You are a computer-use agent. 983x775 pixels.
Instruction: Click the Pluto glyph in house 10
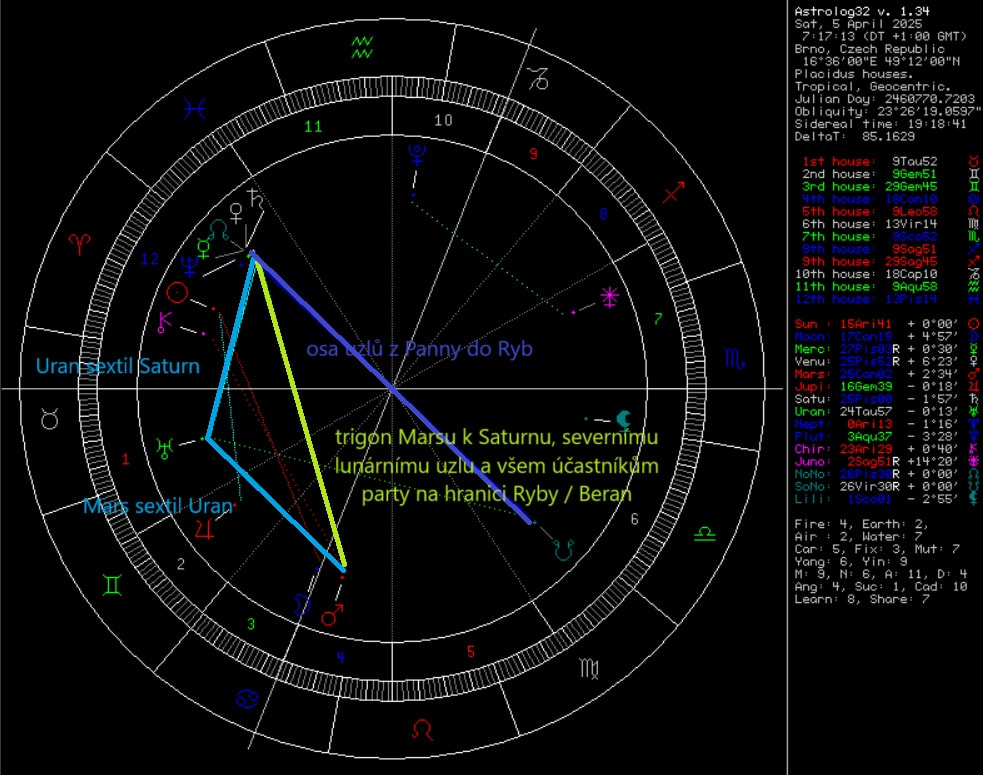[x=415, y=153]
